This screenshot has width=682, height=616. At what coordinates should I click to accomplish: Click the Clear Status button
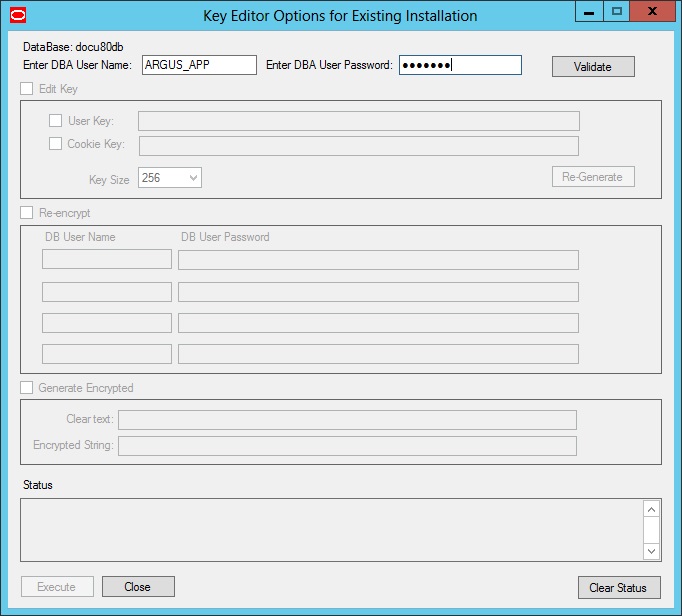(619, 588)
